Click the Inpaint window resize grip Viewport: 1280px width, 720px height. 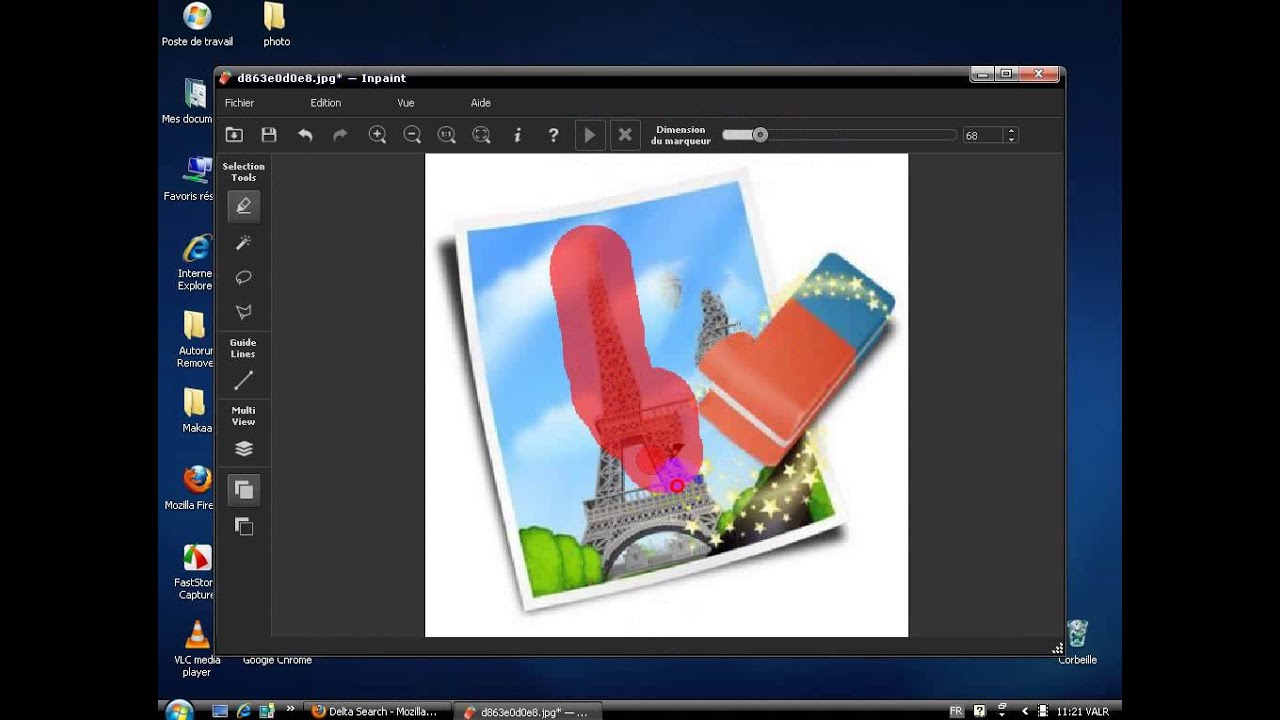tap(1057, 648)
